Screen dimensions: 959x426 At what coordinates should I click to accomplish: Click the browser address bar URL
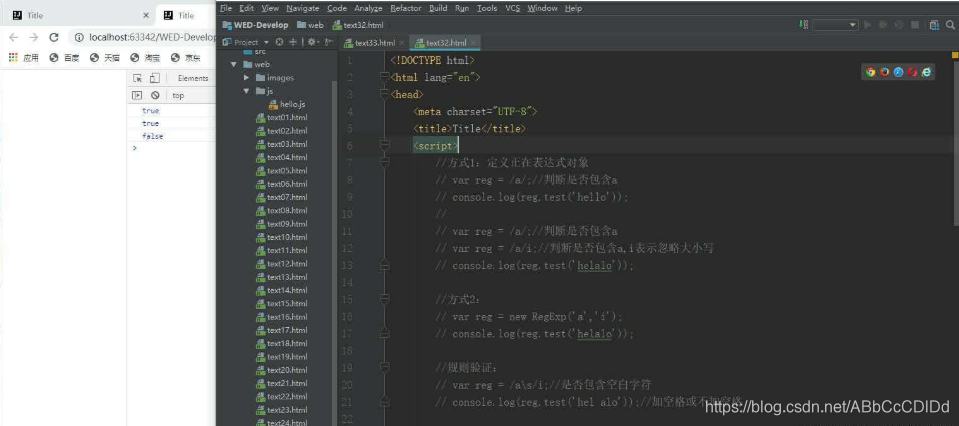point(152,37)
